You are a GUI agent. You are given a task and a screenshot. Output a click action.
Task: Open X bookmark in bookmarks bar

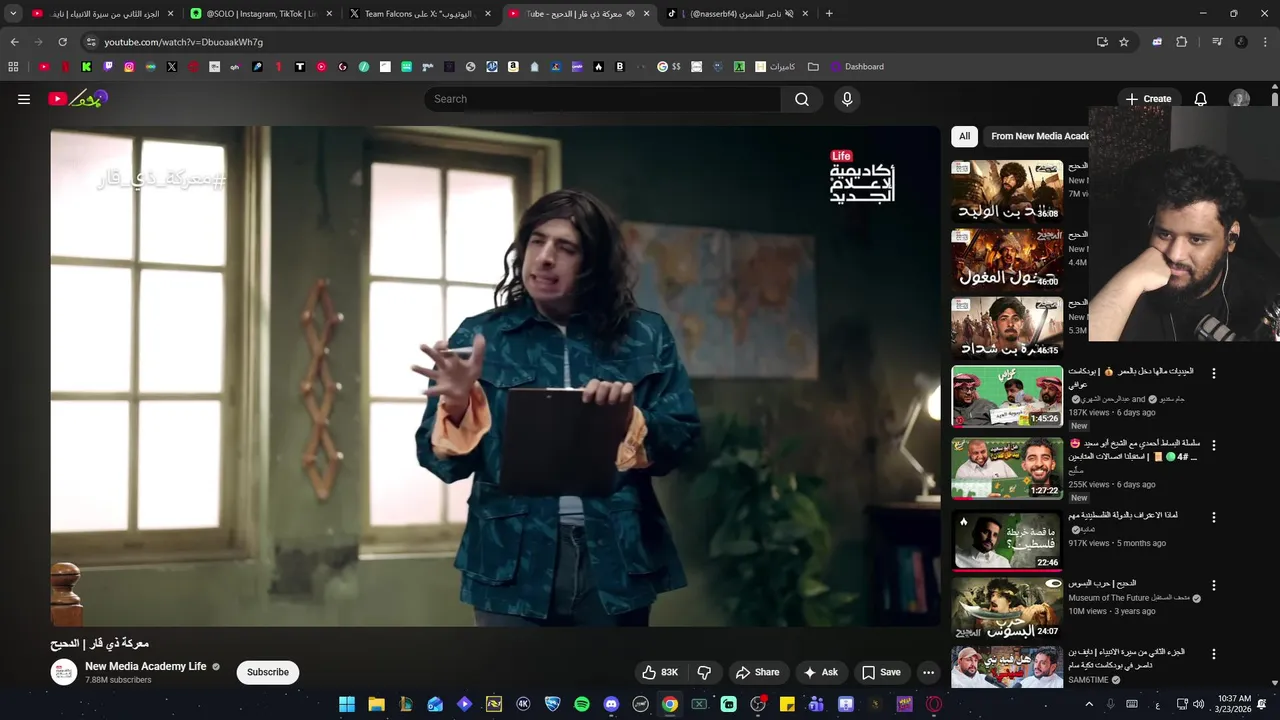(x=172, y=67)
